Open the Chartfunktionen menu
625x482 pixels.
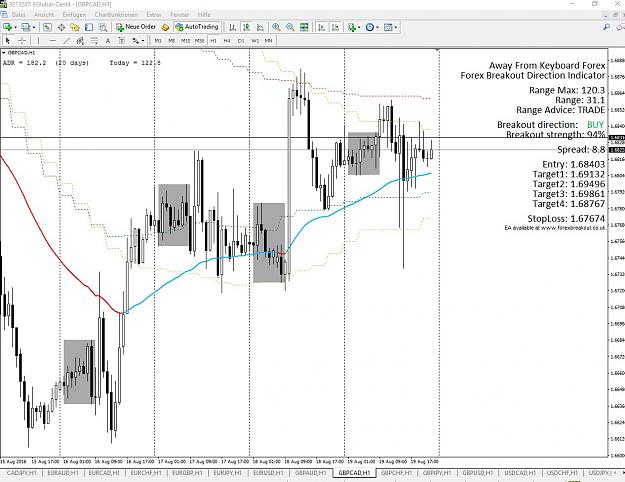point(116,15)
